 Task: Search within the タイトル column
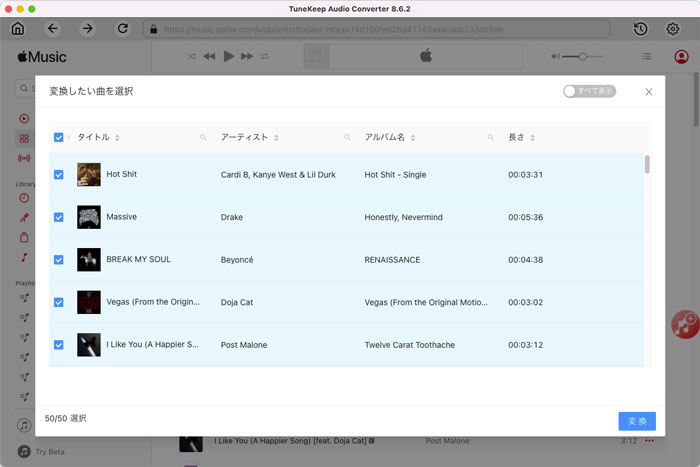[203, 138]
